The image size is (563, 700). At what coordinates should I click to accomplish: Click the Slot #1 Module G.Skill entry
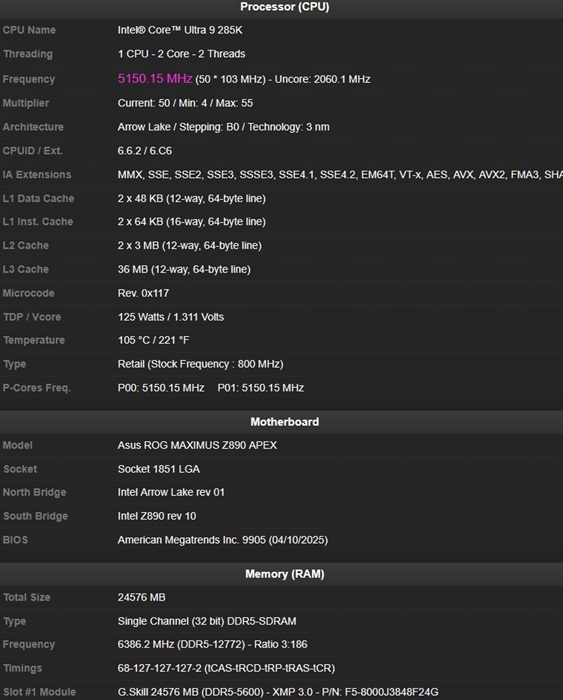click(278, 692)
